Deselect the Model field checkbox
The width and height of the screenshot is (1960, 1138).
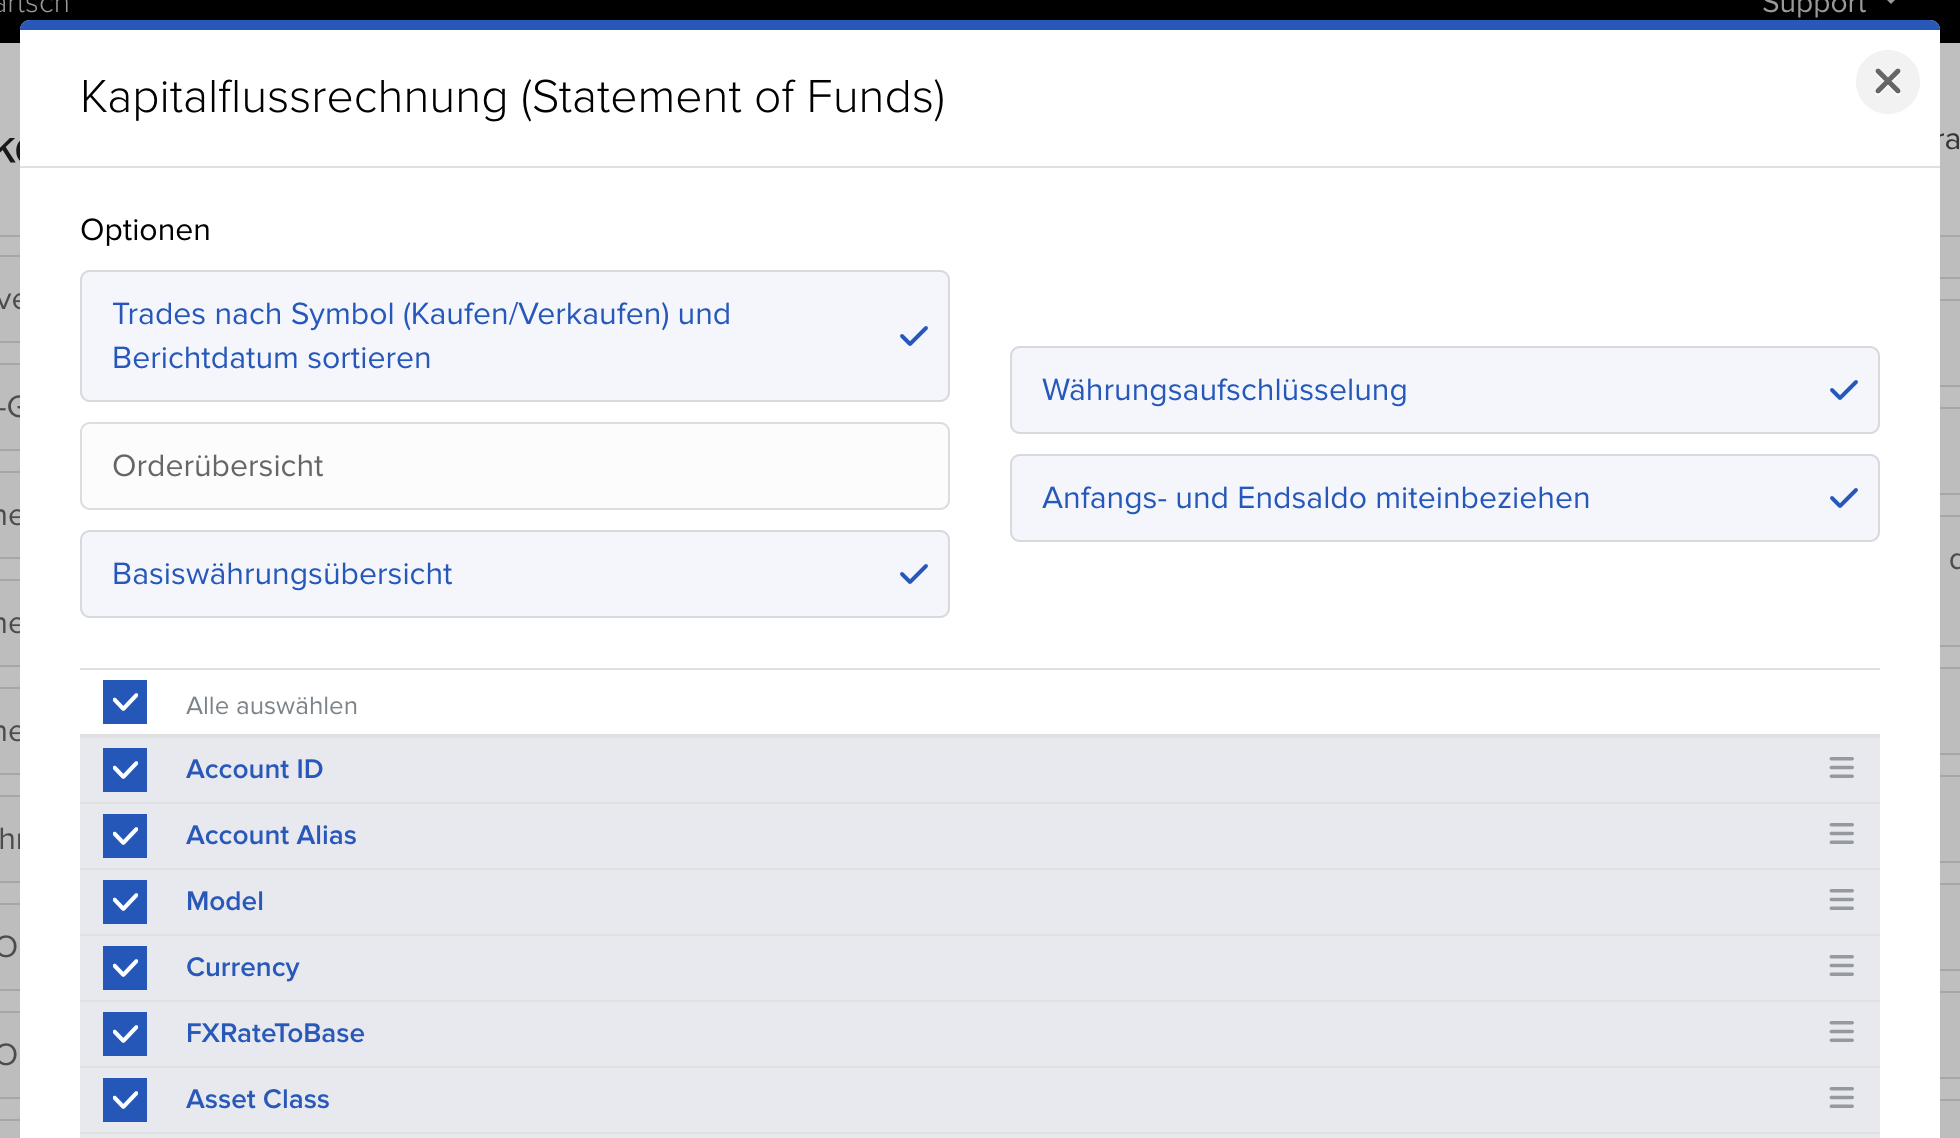125,902
